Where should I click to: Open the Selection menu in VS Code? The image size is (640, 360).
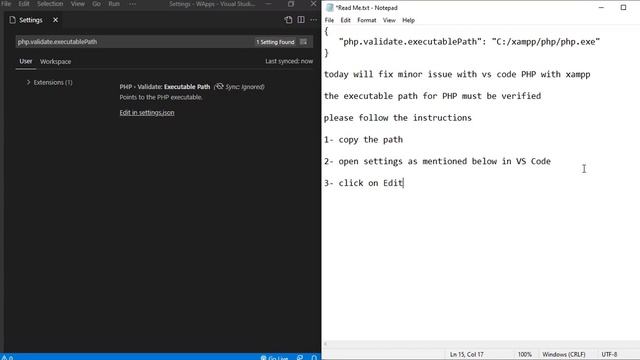click(x=50, y=4)
